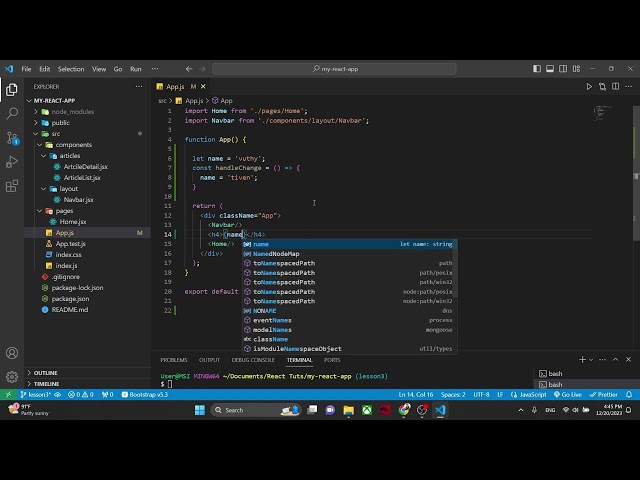Close the App.js editor tab
The image size is (640, 480).
click(x=203, y=87)
